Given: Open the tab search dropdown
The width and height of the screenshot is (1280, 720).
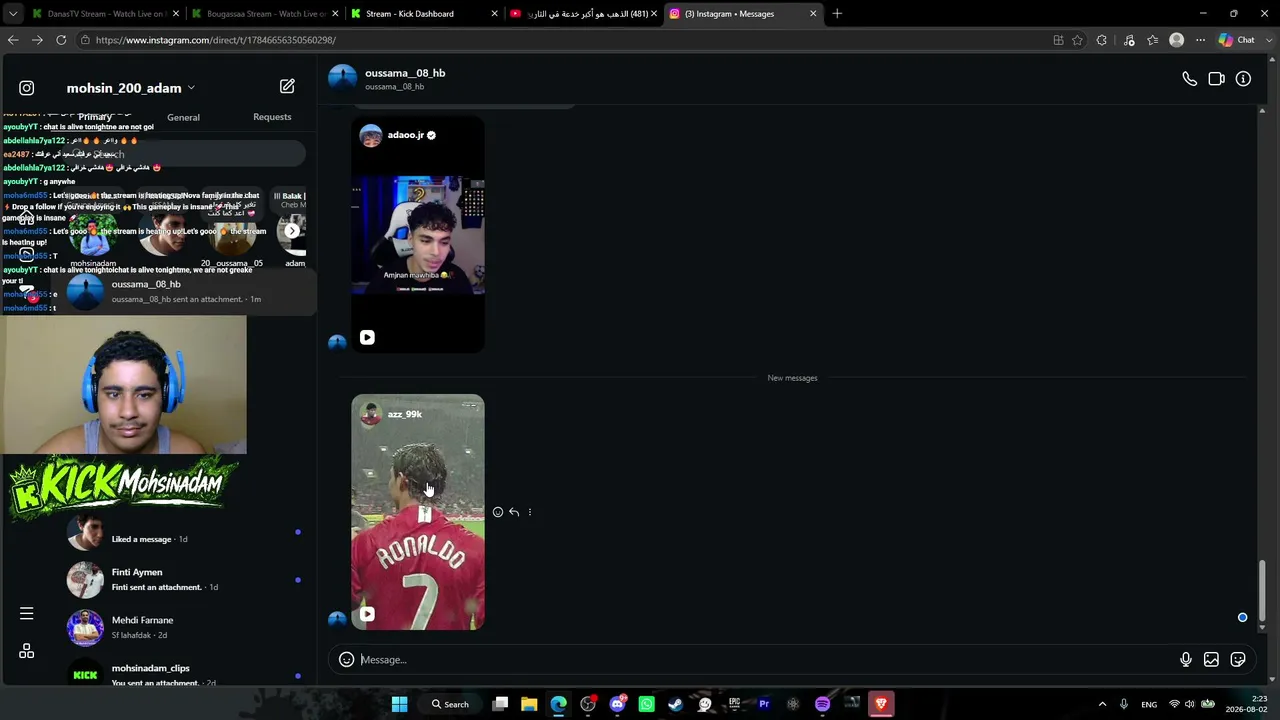Looking at the screenshot, I should click(13, 14).
